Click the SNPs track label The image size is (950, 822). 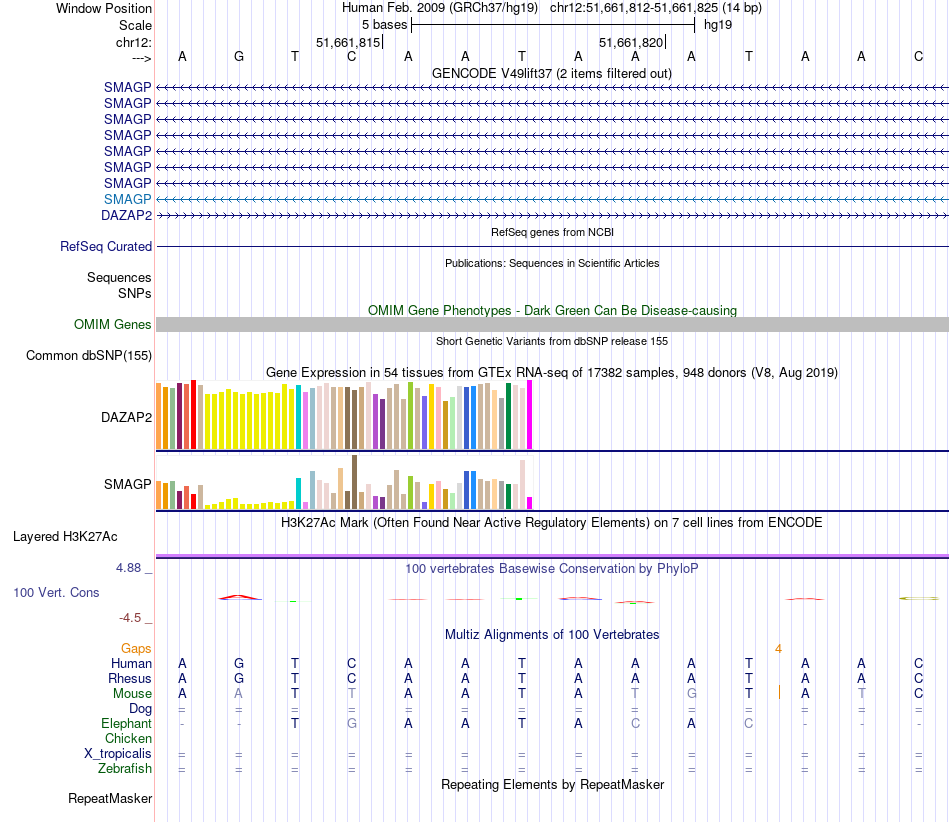point(135,293)
